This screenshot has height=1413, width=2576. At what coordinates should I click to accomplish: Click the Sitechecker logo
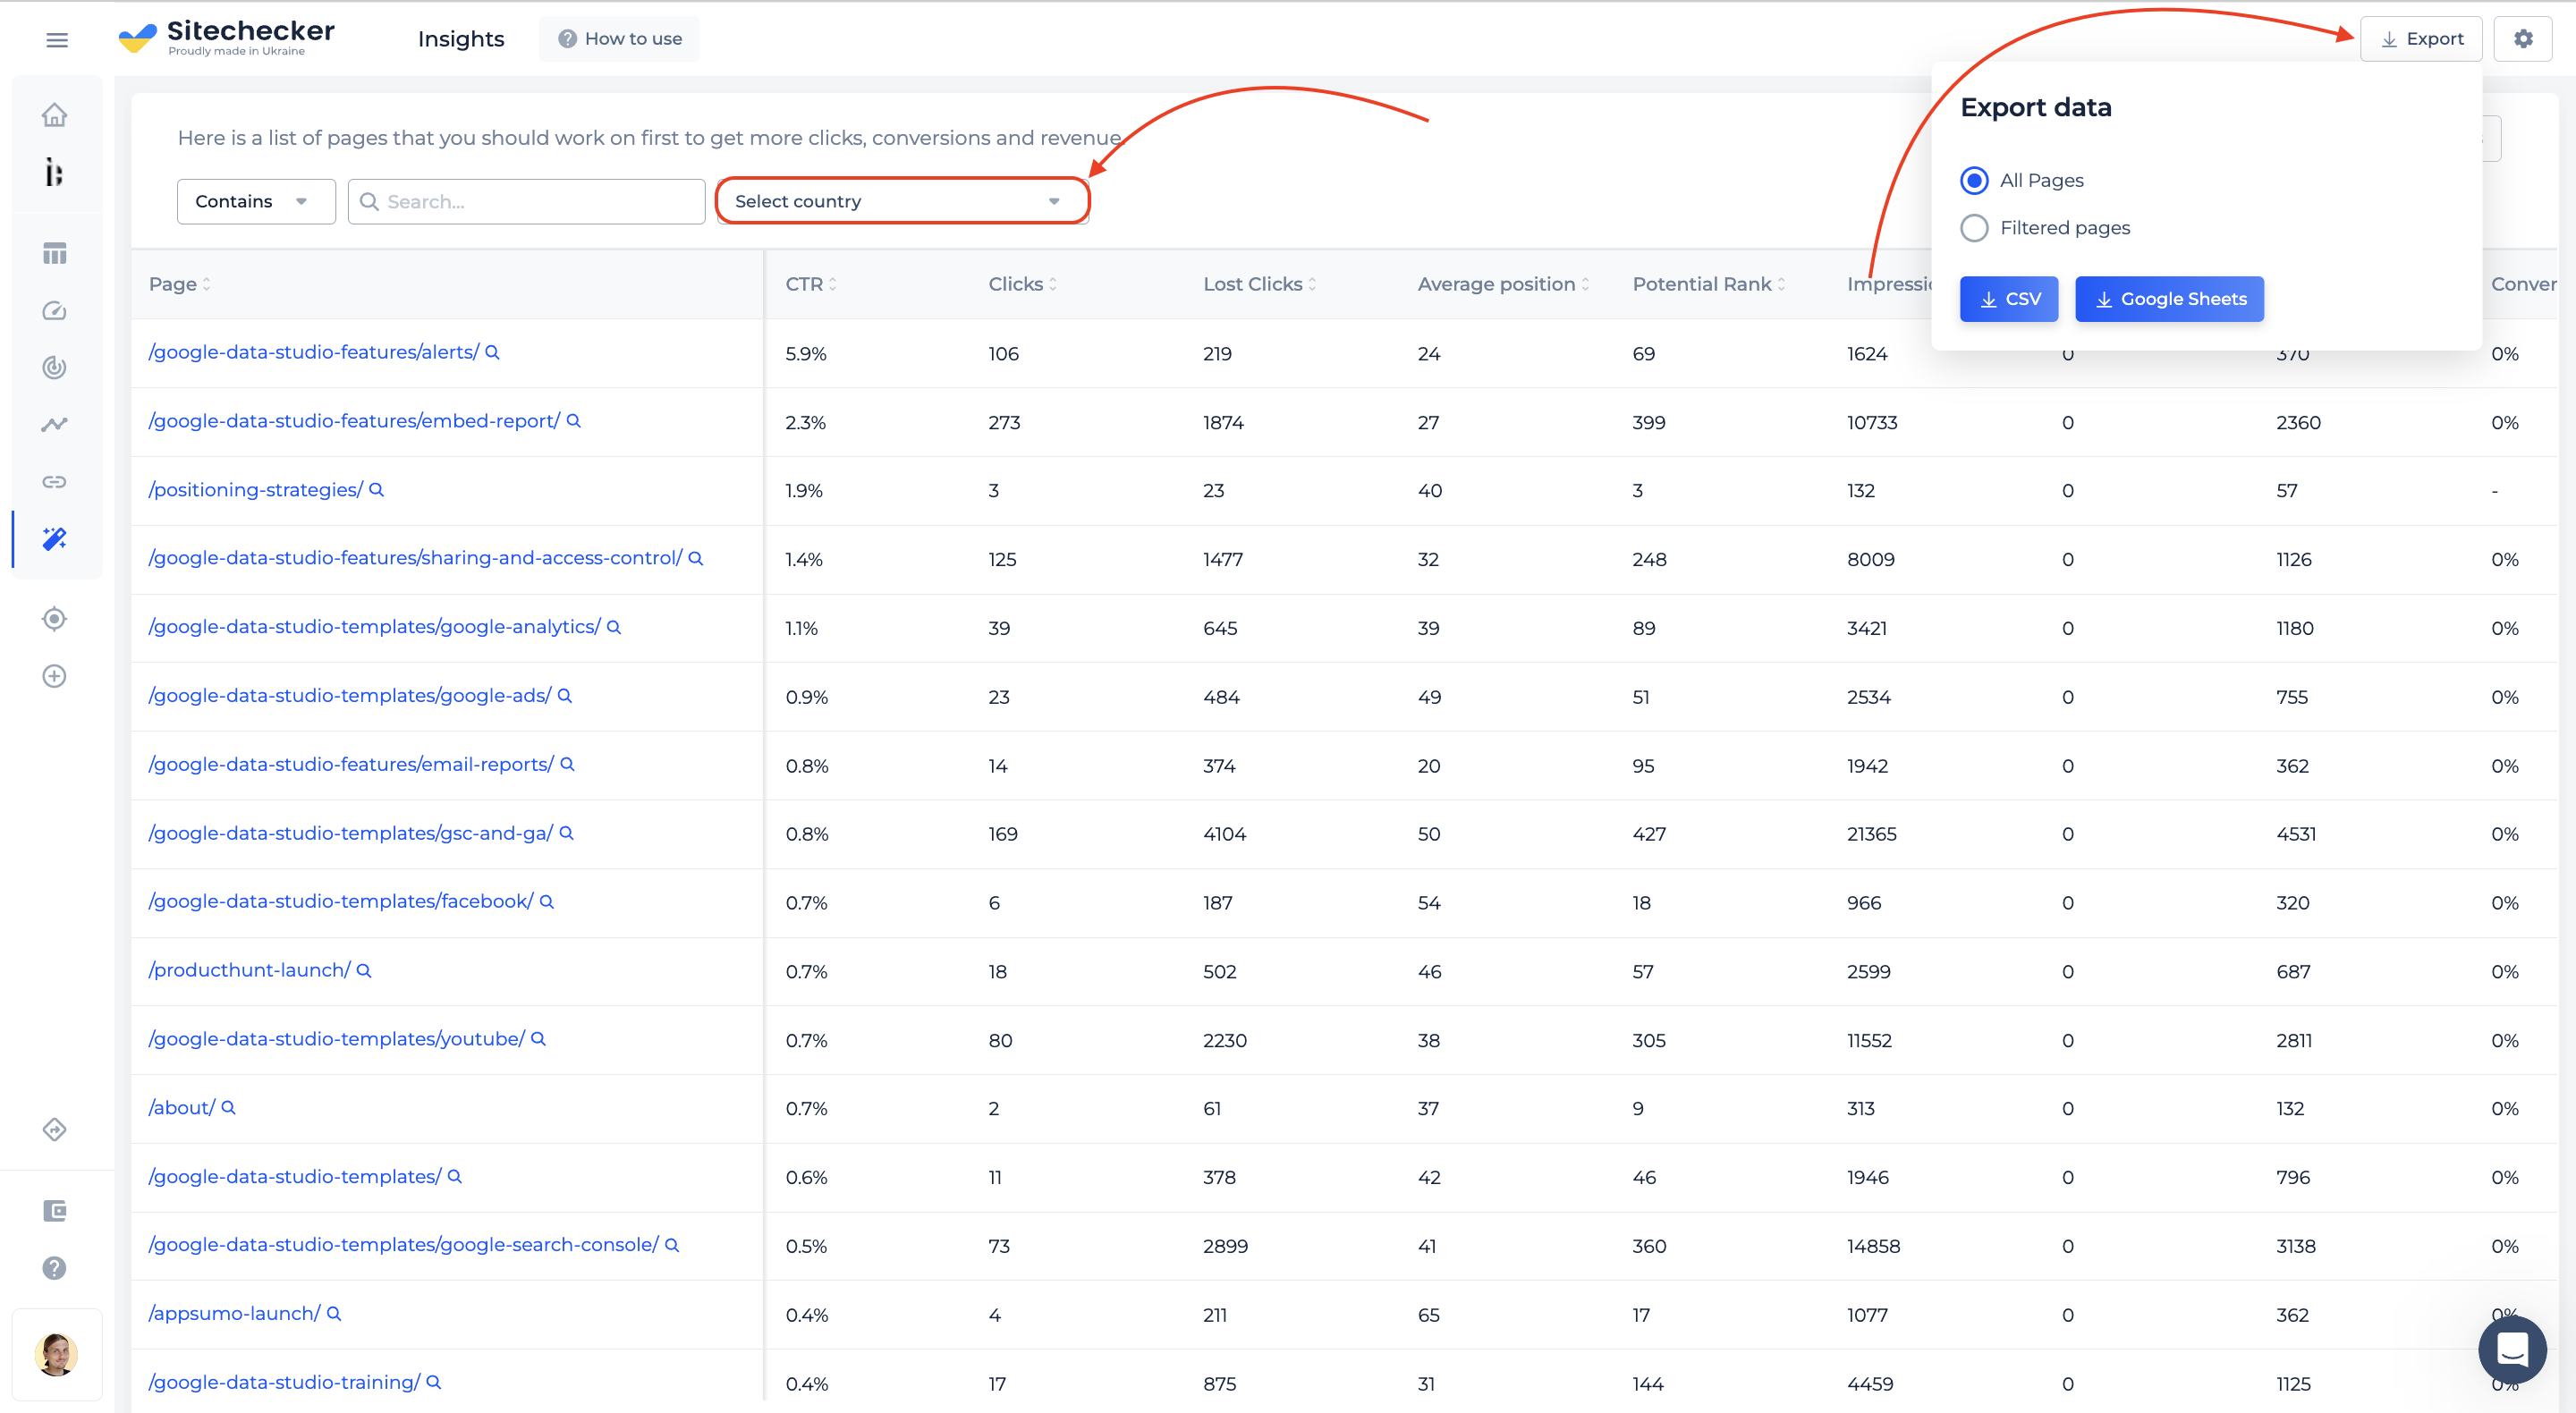click(x=227, y=38)
